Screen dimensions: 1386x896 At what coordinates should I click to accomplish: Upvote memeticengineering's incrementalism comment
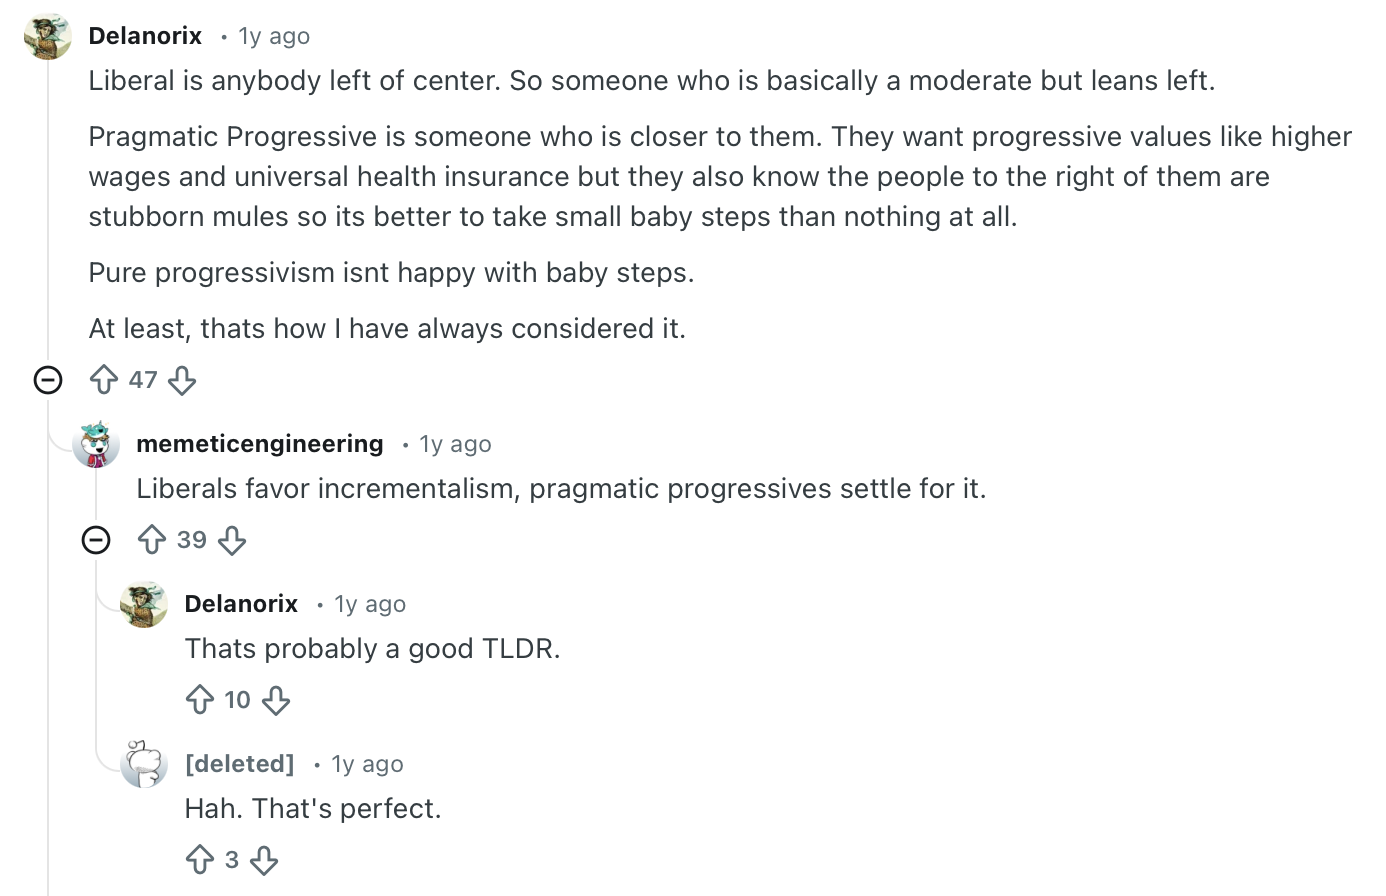[152, 540]
